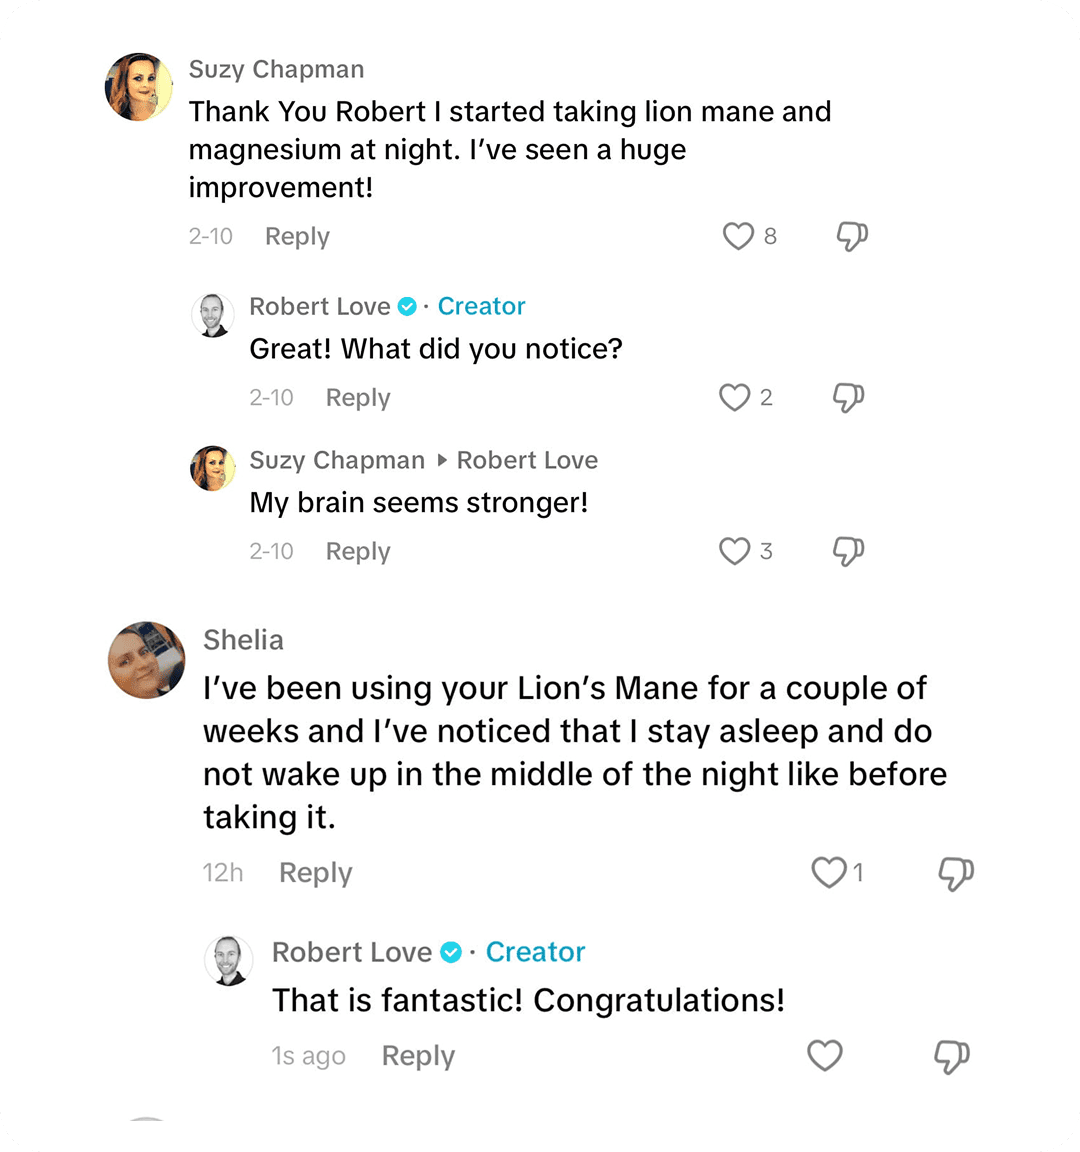
Task: Open Robert Love's avatar beside Congratulations reply
Action: click(230, 961)
